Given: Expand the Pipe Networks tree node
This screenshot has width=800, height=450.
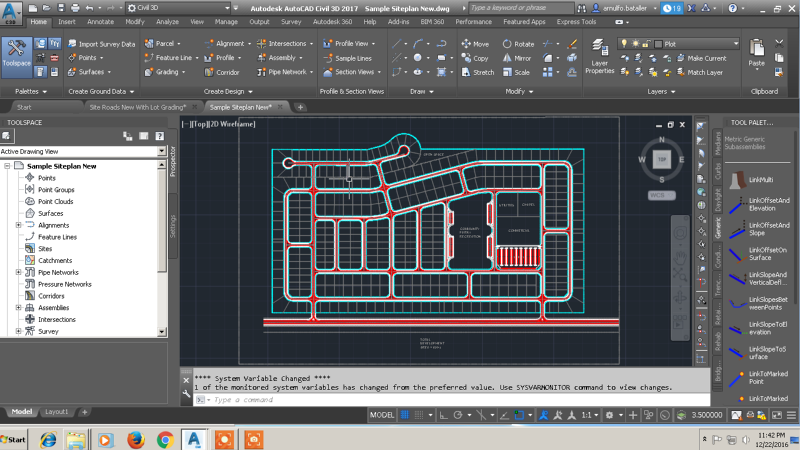Looking at the screenshot, I should point(18,272).
